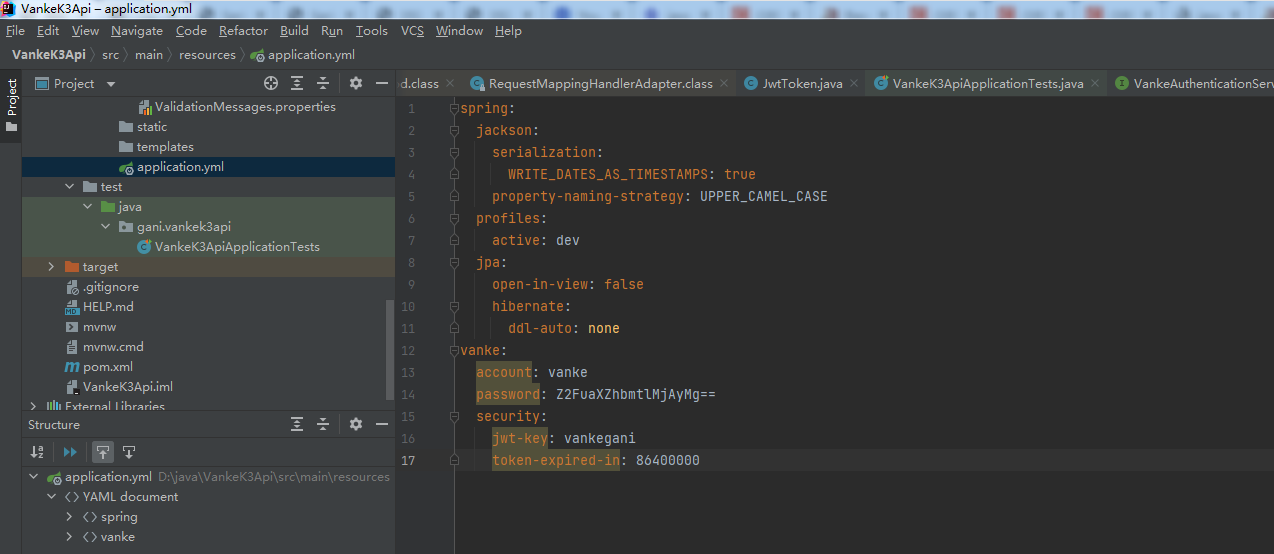Expand the spring node in Structure

tap(70, 517)
